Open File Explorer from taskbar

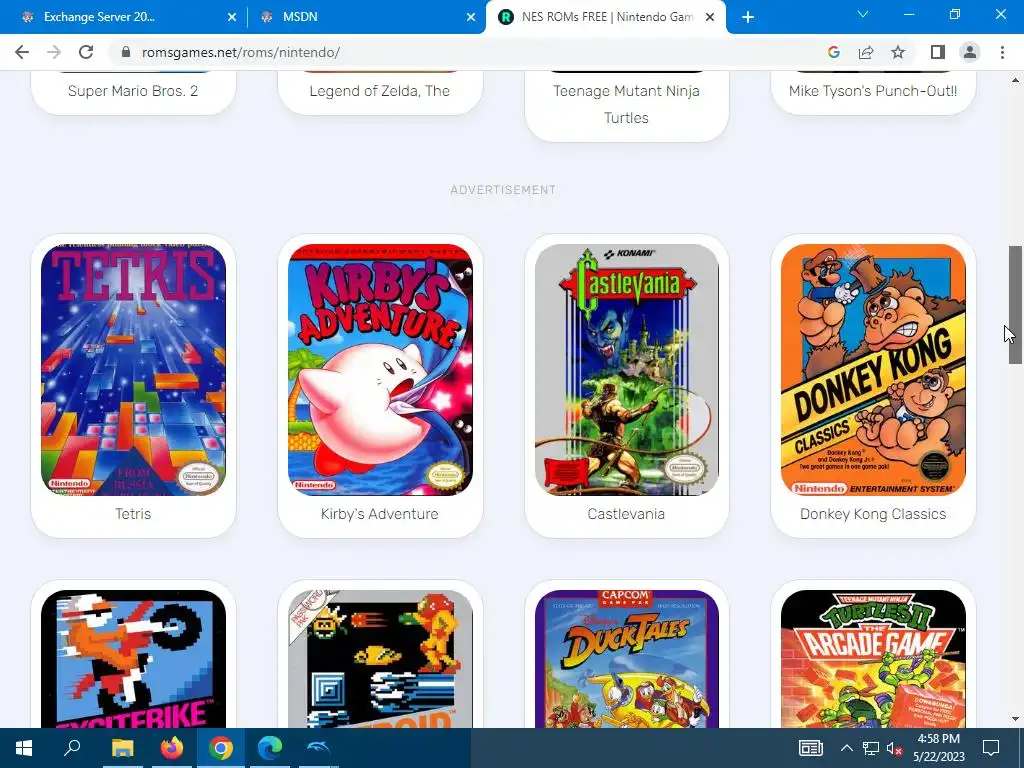[x=122, y=748]
